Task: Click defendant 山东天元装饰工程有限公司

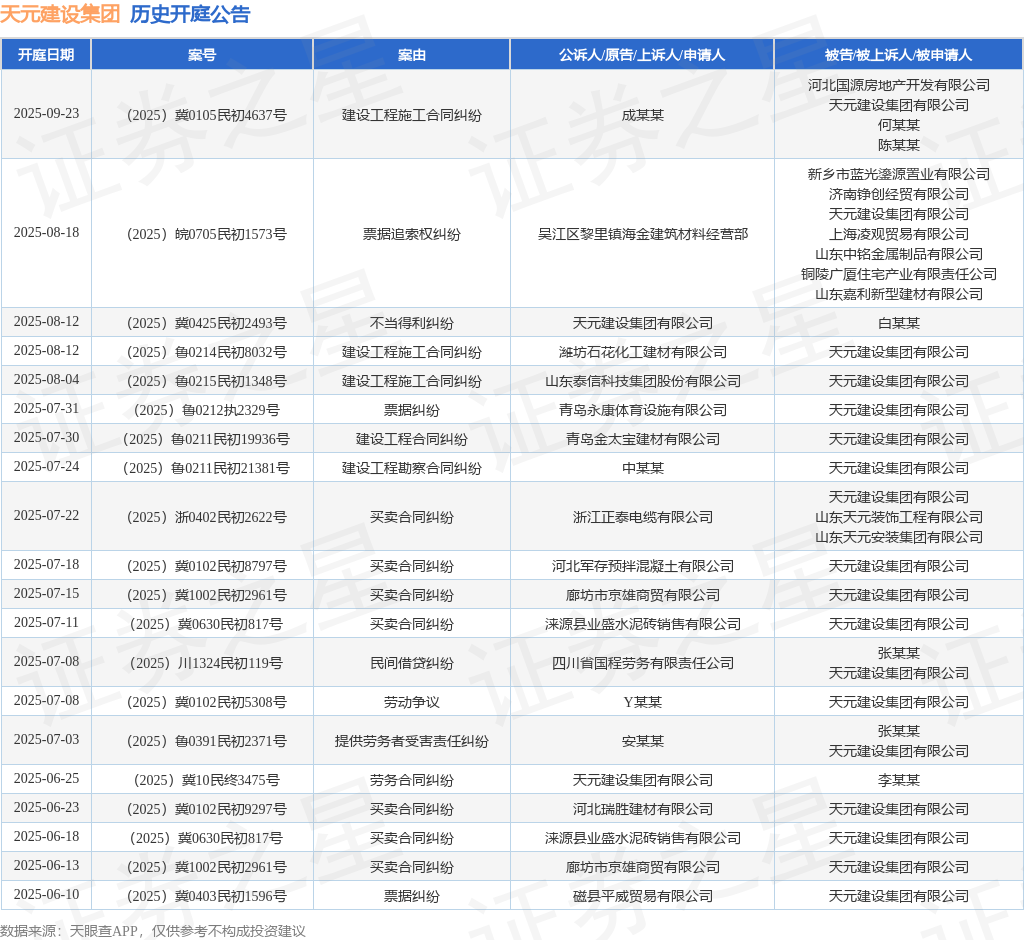Action: click(899, 517)
